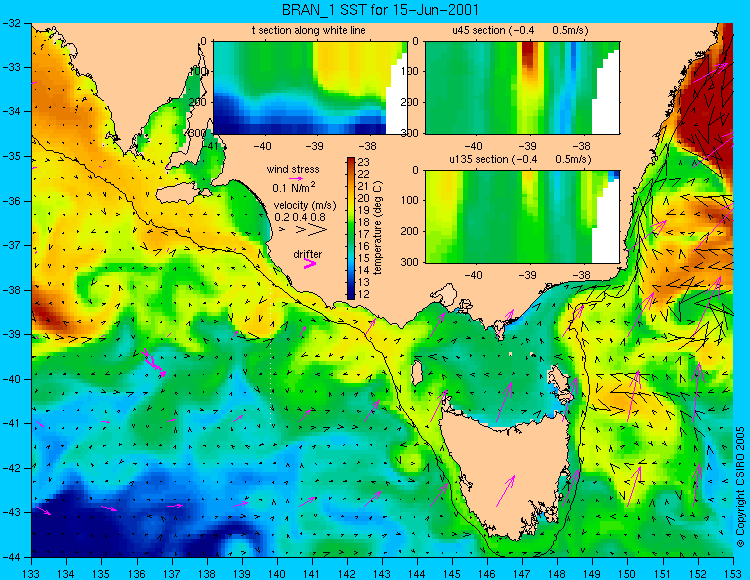Open the t section temperature inset plot
750x580 pixels.
click(310, 88)
